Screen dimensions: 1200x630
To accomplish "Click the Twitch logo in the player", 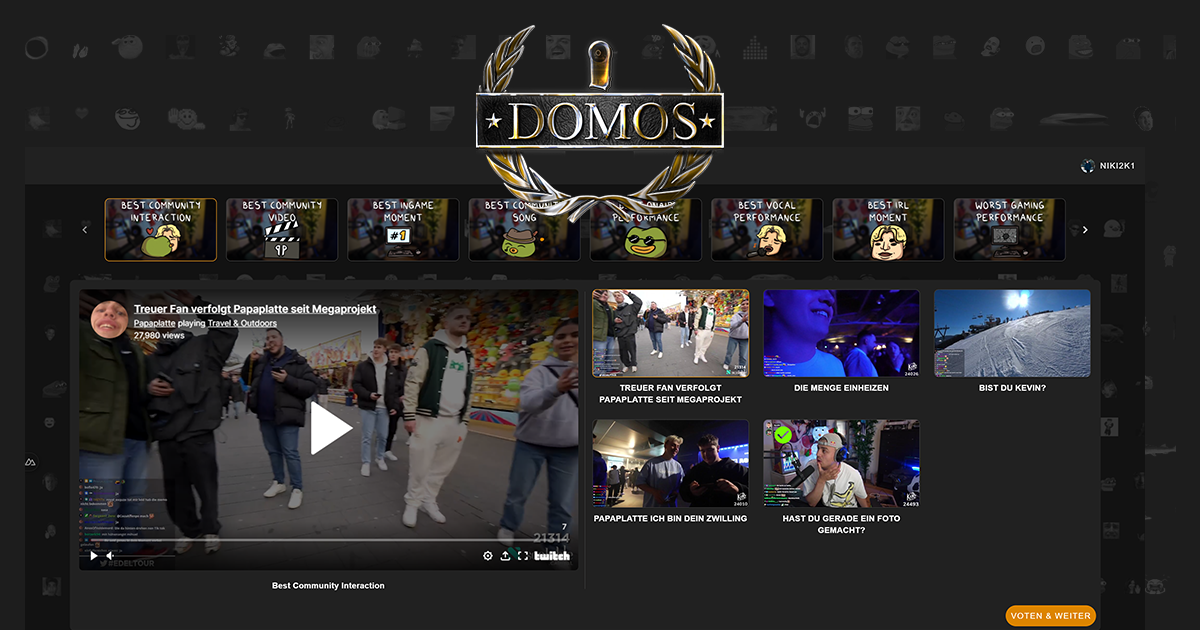I will coord(554,554).
